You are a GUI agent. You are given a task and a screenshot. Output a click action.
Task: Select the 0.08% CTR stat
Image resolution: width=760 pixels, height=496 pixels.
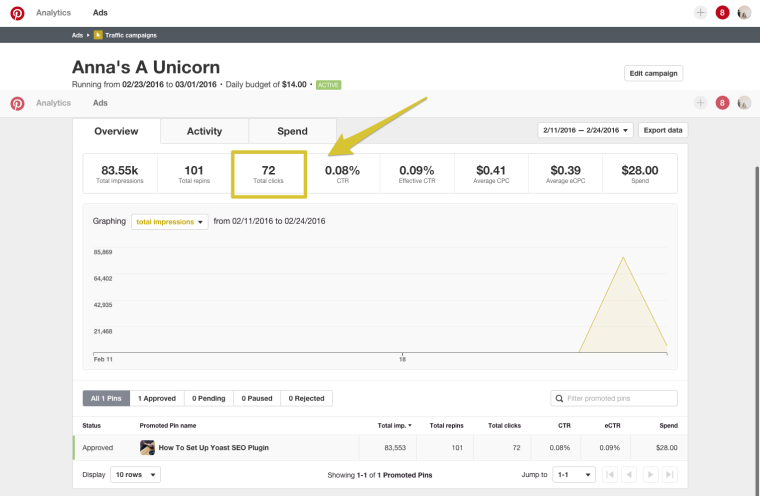[x=342, y=174]
